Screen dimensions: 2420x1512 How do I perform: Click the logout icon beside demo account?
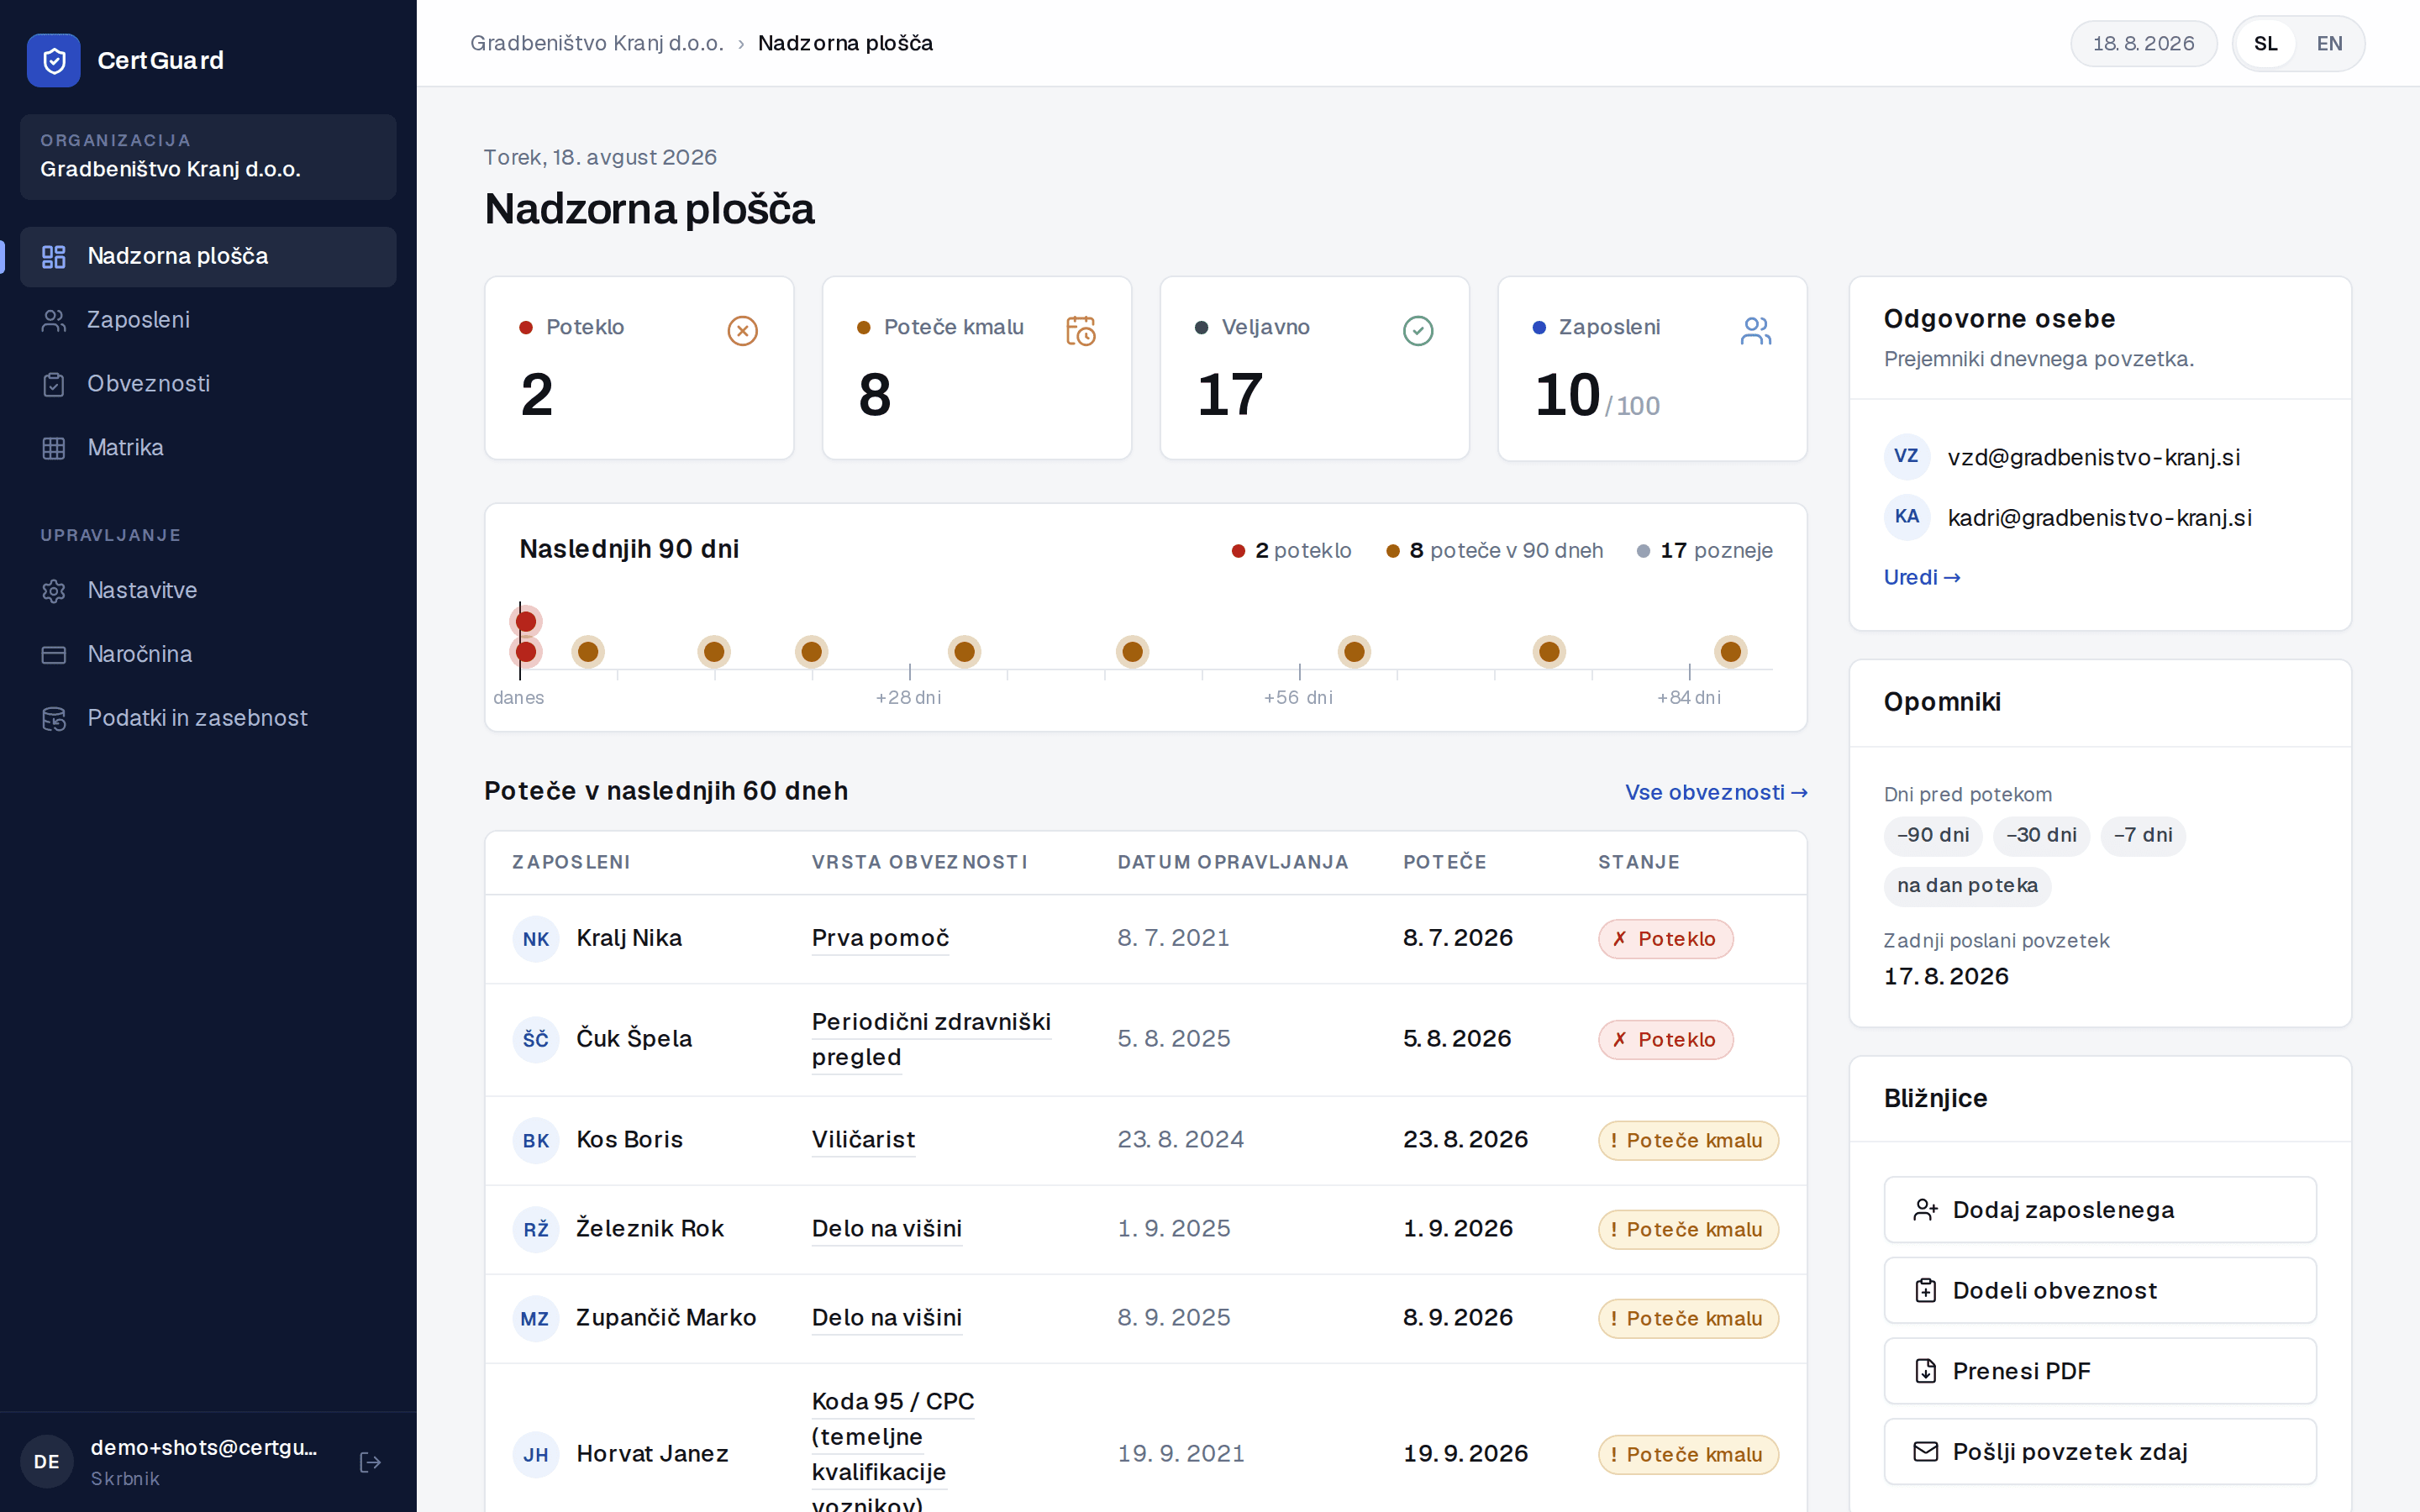point(370,1462)
